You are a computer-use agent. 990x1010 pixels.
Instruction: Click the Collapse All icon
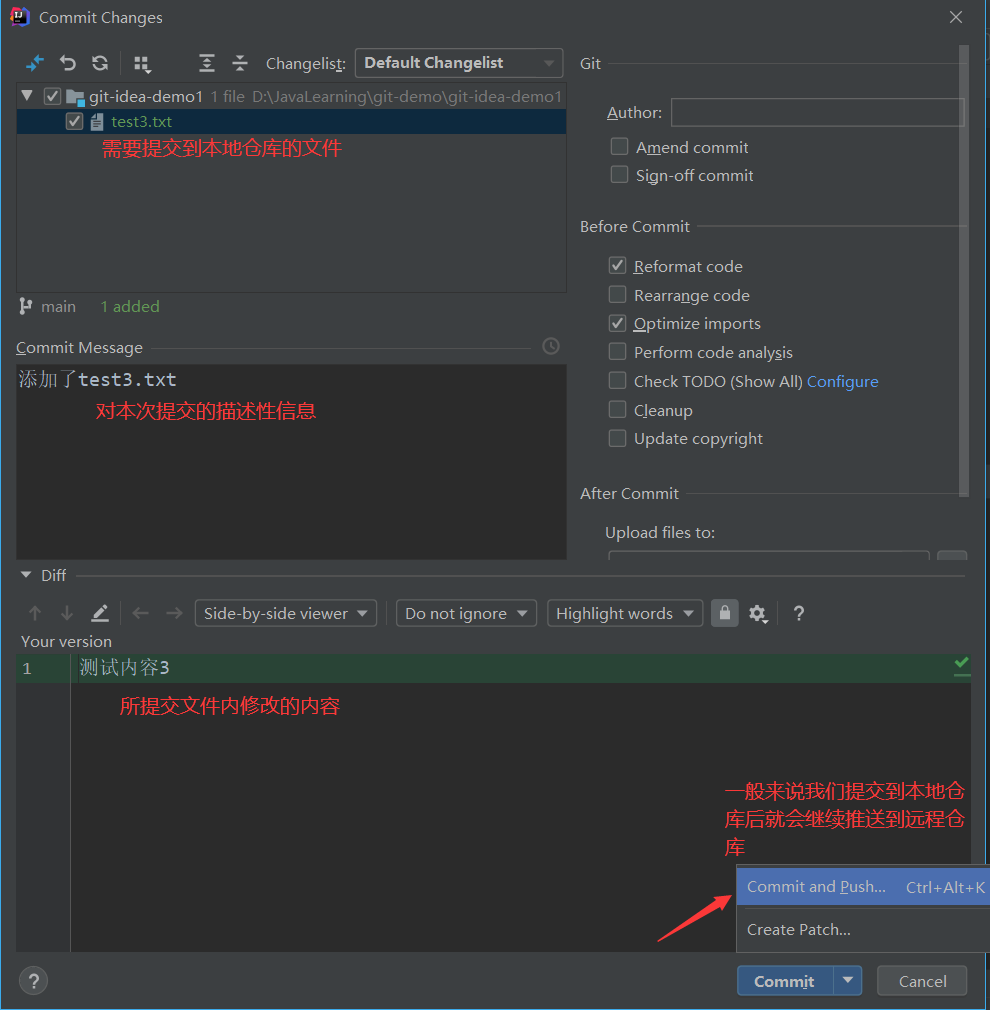tap(240, 63)
